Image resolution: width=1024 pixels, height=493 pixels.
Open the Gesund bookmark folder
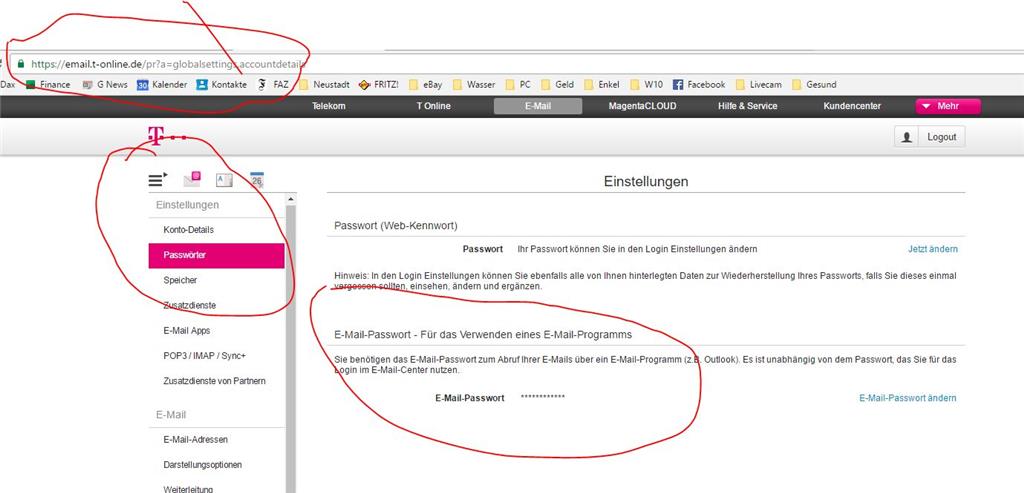pos(814,84)
